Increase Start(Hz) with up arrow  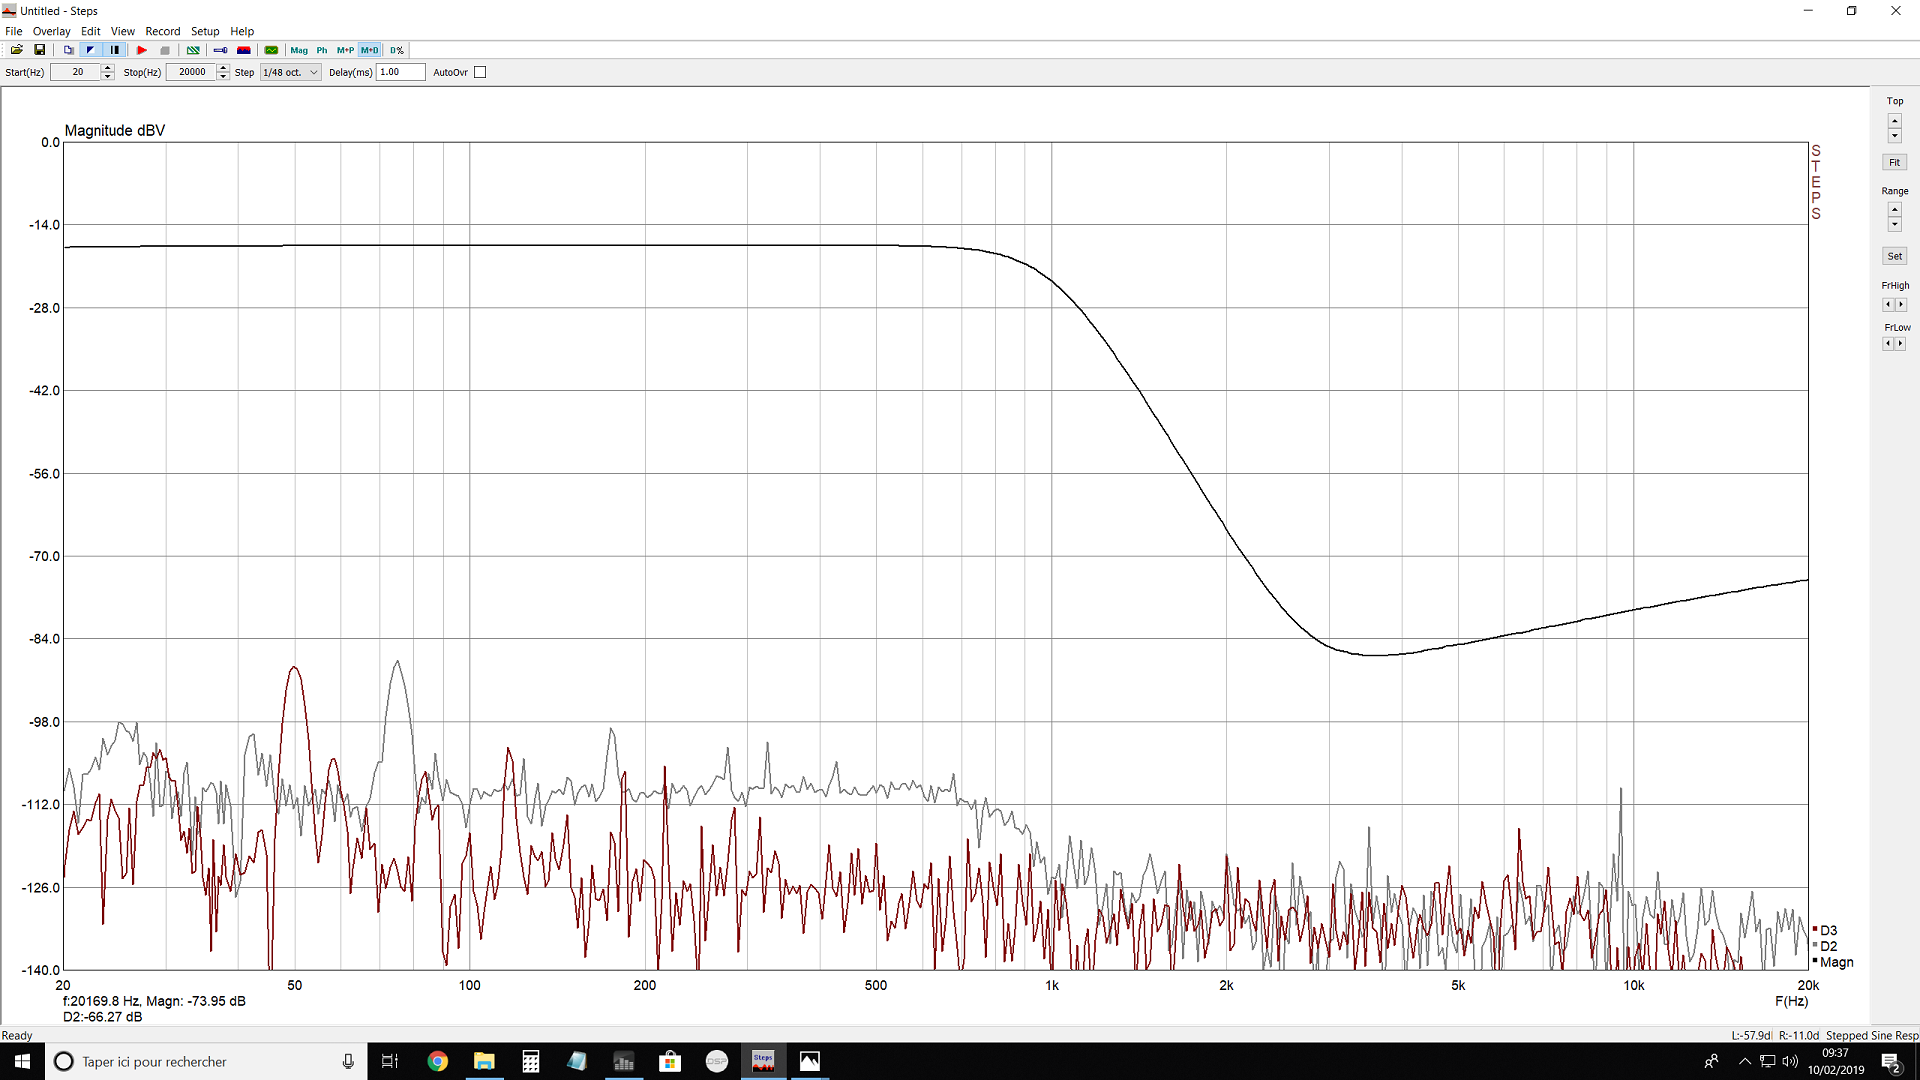pyautogui.click(x=108, y=68)
